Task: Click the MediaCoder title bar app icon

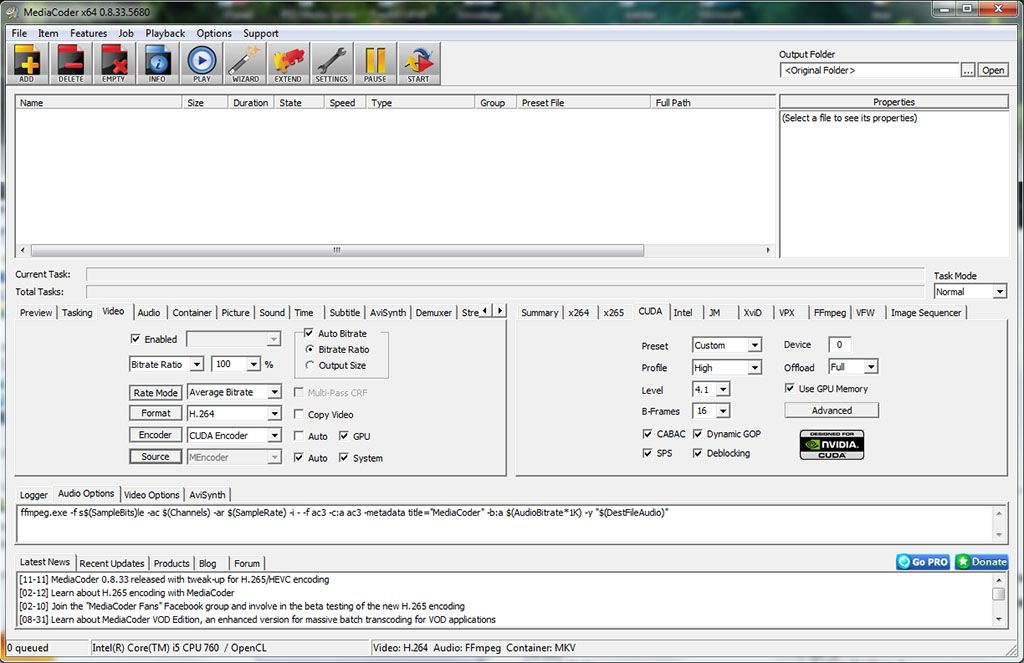Action: coord(12,12)
